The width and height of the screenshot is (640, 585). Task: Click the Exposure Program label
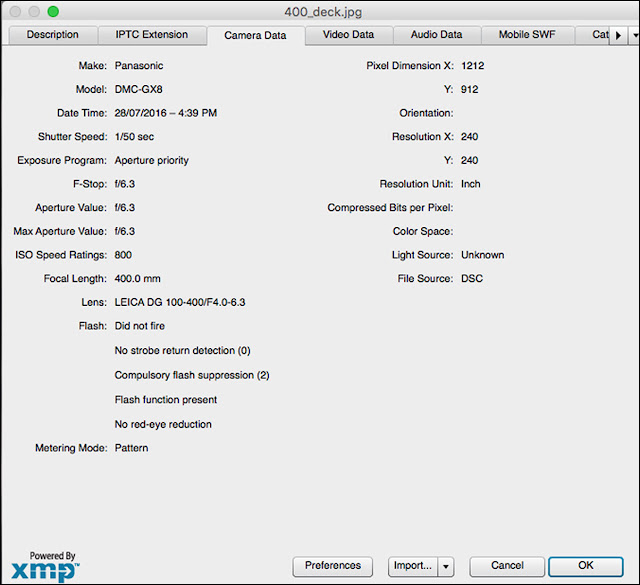[x=62, y=160]
